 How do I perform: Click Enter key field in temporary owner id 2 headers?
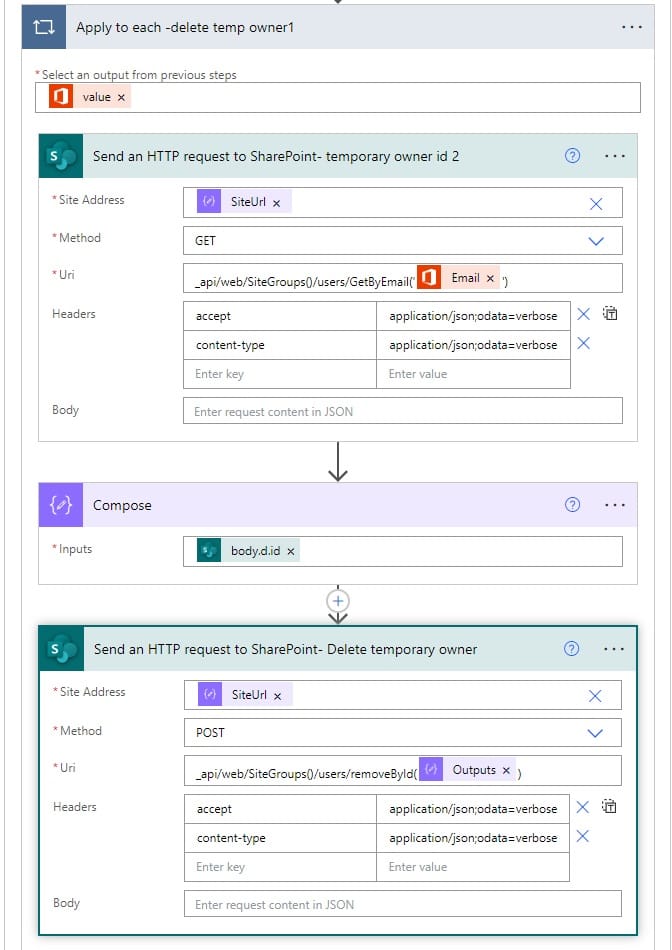coord(280,374)
